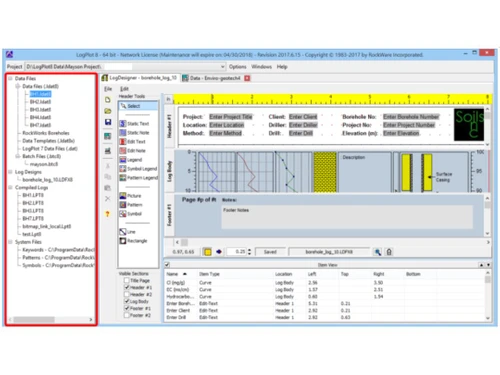Open the Help menu
The width and height of the screenshot is (500, 375).
click(282, 67)
